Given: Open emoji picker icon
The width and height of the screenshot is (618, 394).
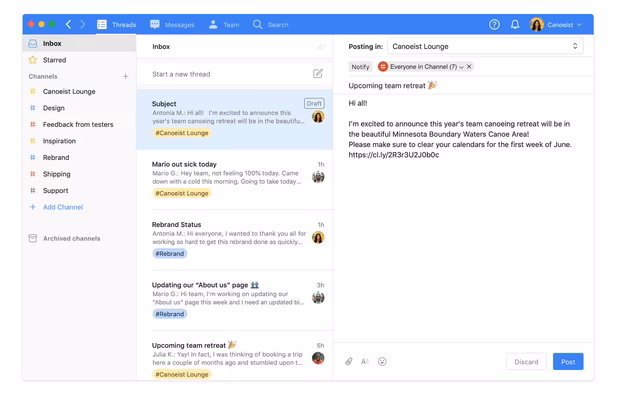Looking at the screenshot, I should 382,362.
